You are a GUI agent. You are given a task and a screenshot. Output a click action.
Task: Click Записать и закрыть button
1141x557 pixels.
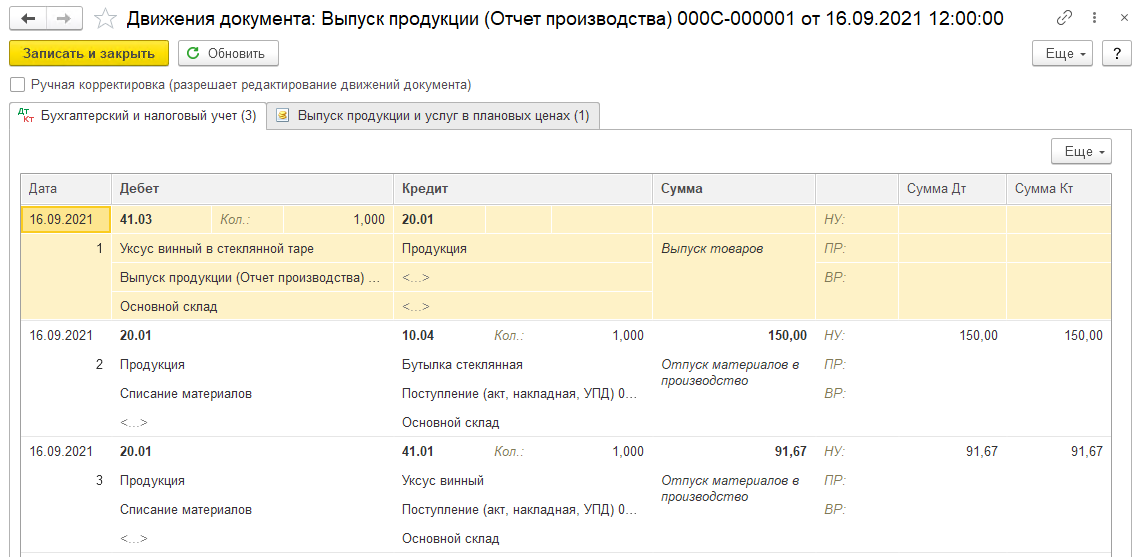pos(89,53)
